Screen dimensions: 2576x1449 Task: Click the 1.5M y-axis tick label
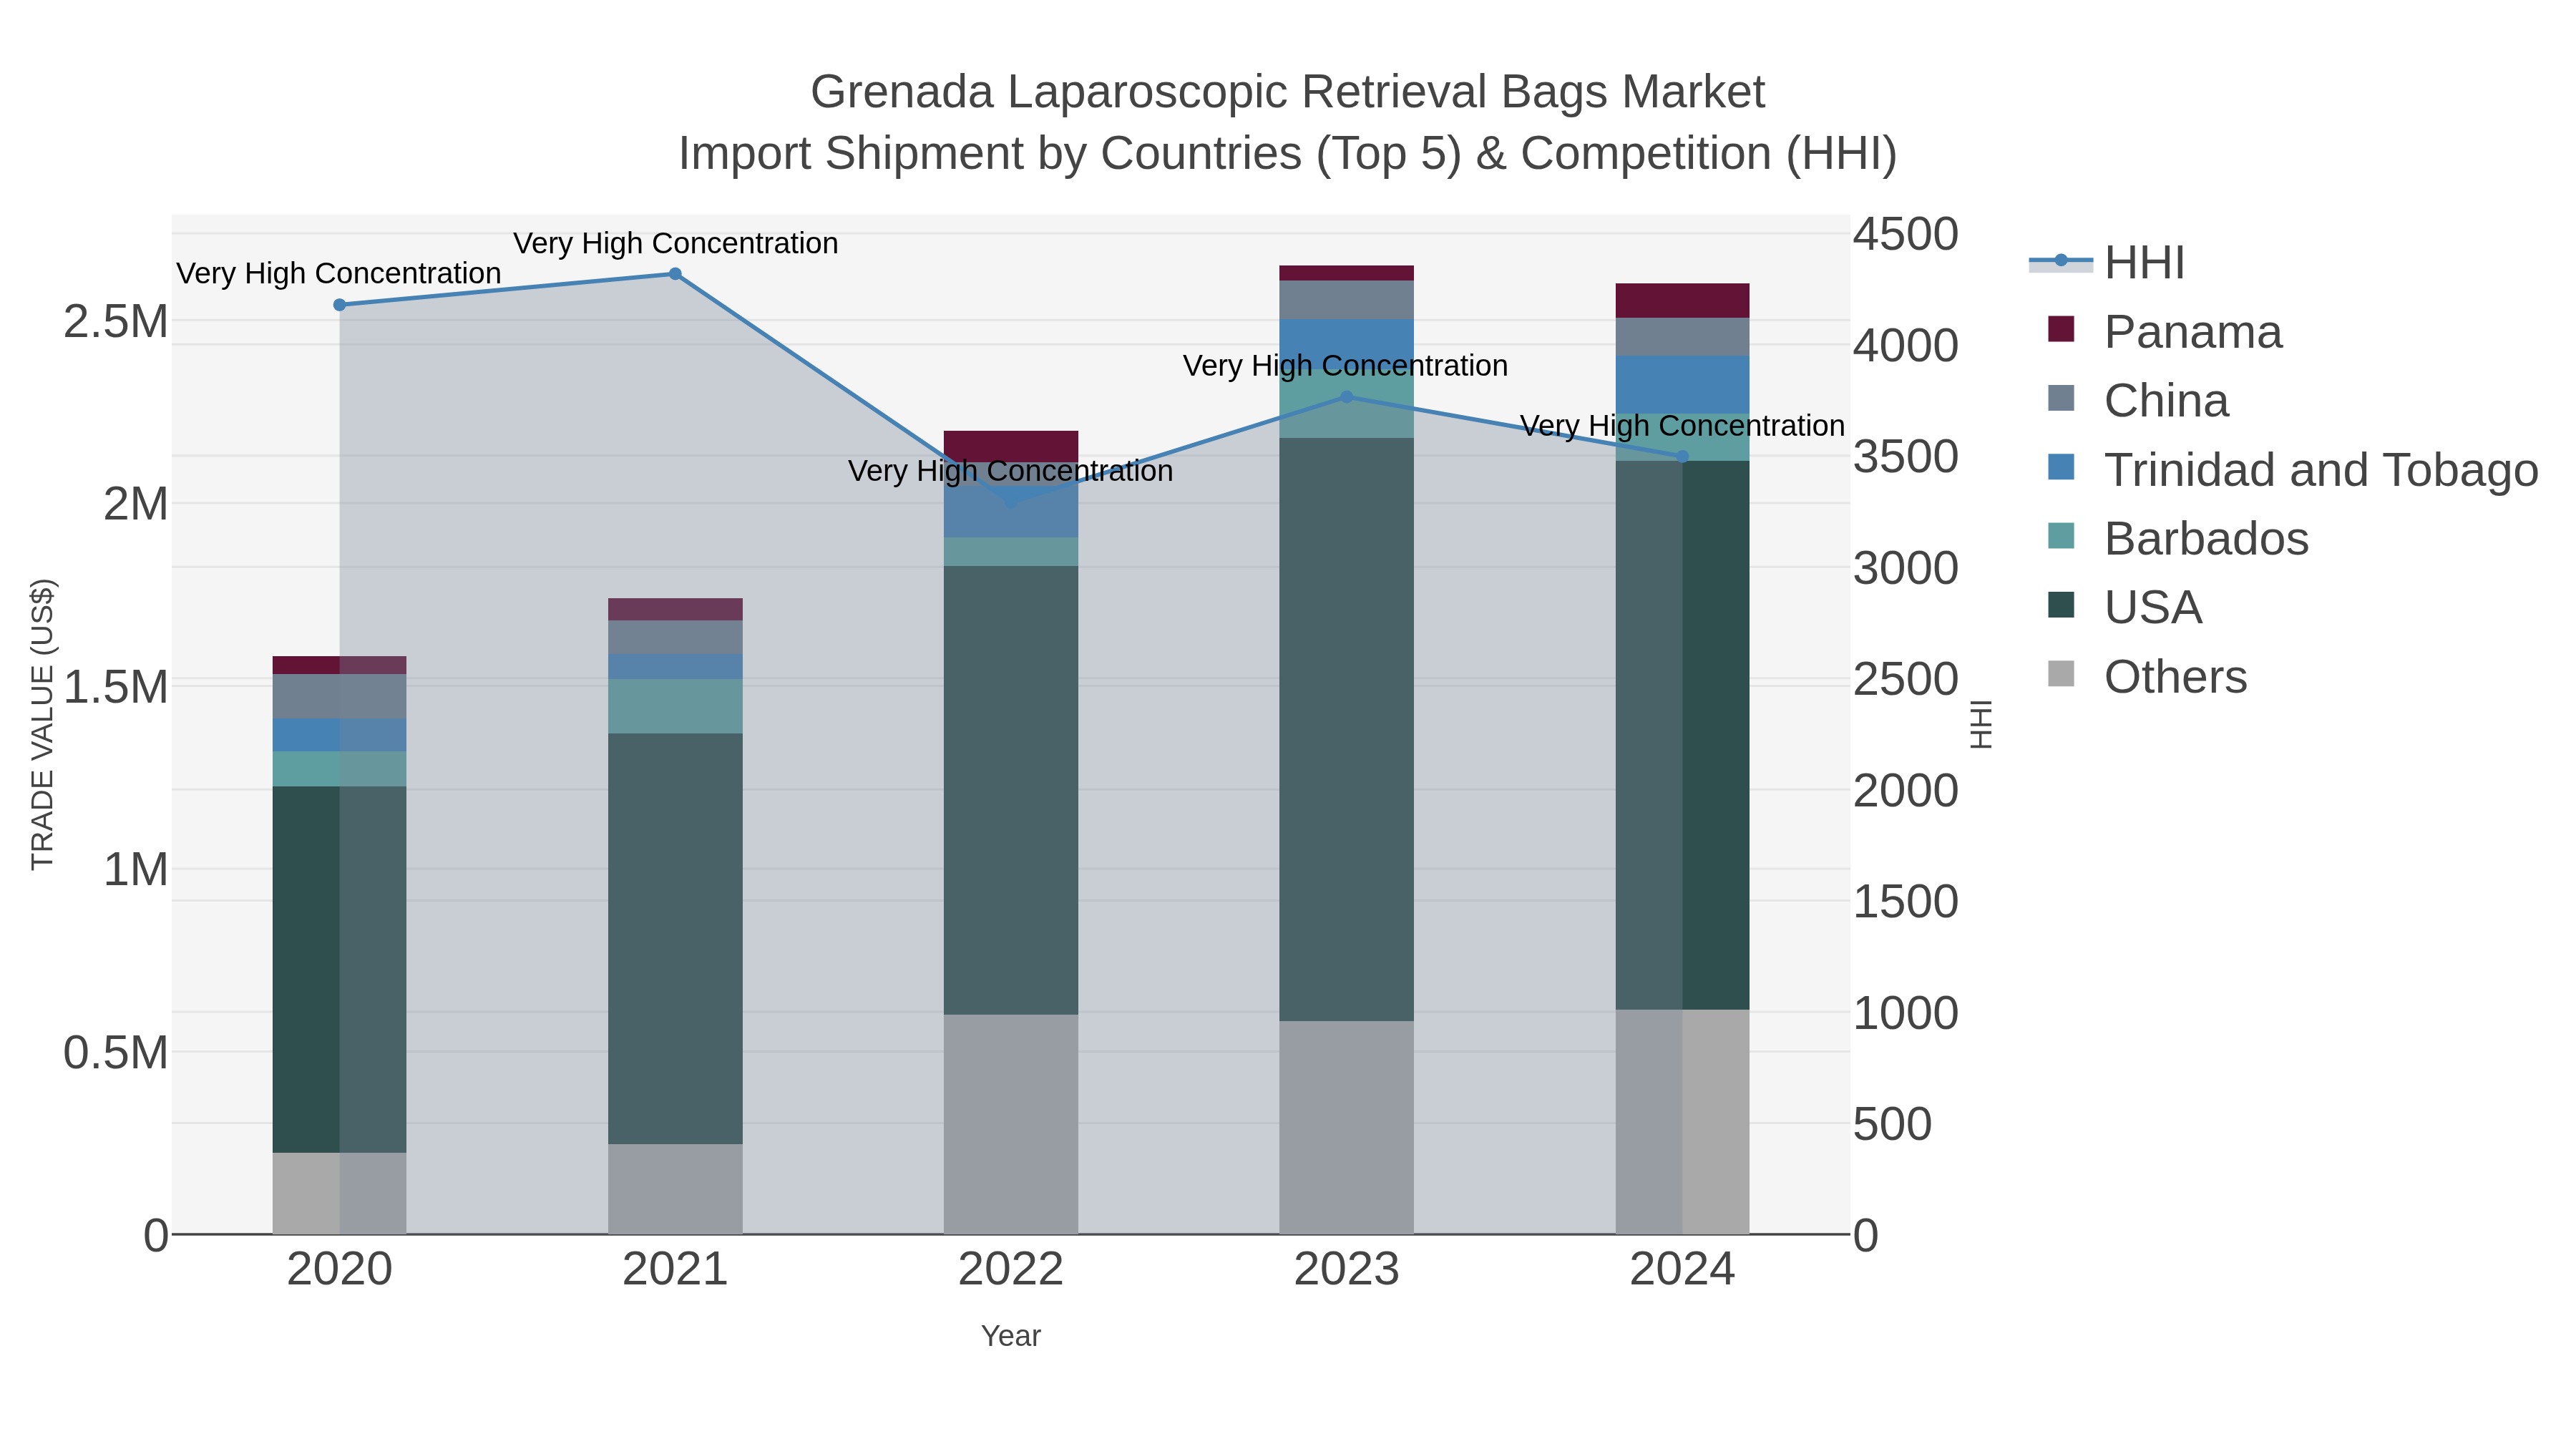point(115,687)
